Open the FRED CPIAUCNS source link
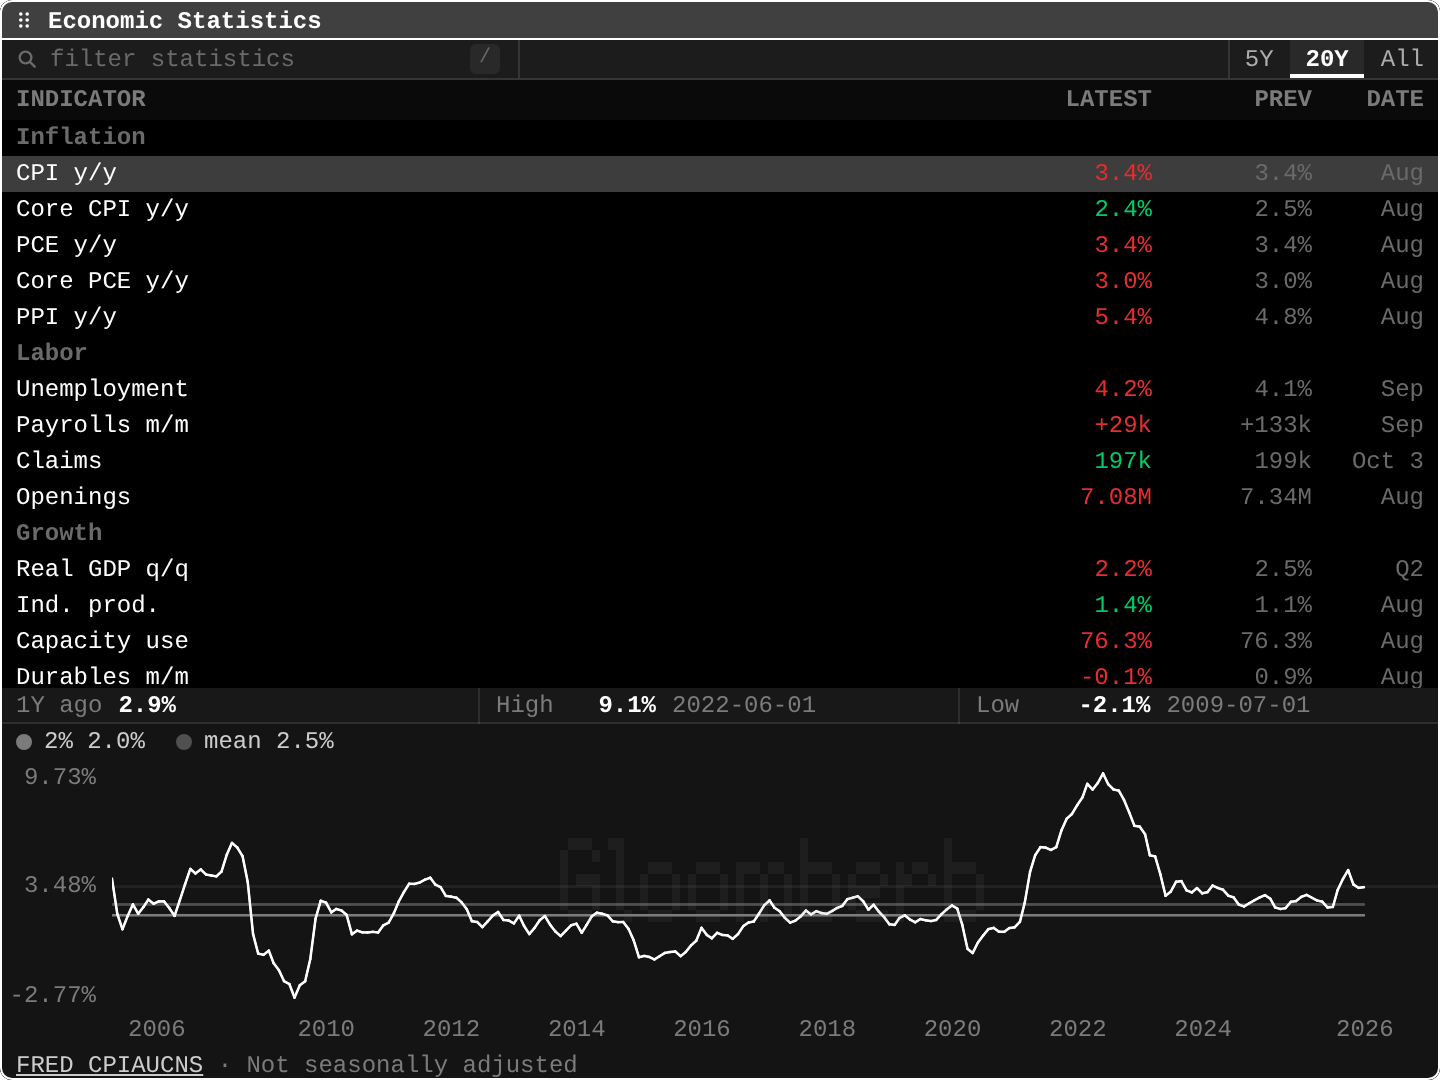 (x=110, y=1064)
